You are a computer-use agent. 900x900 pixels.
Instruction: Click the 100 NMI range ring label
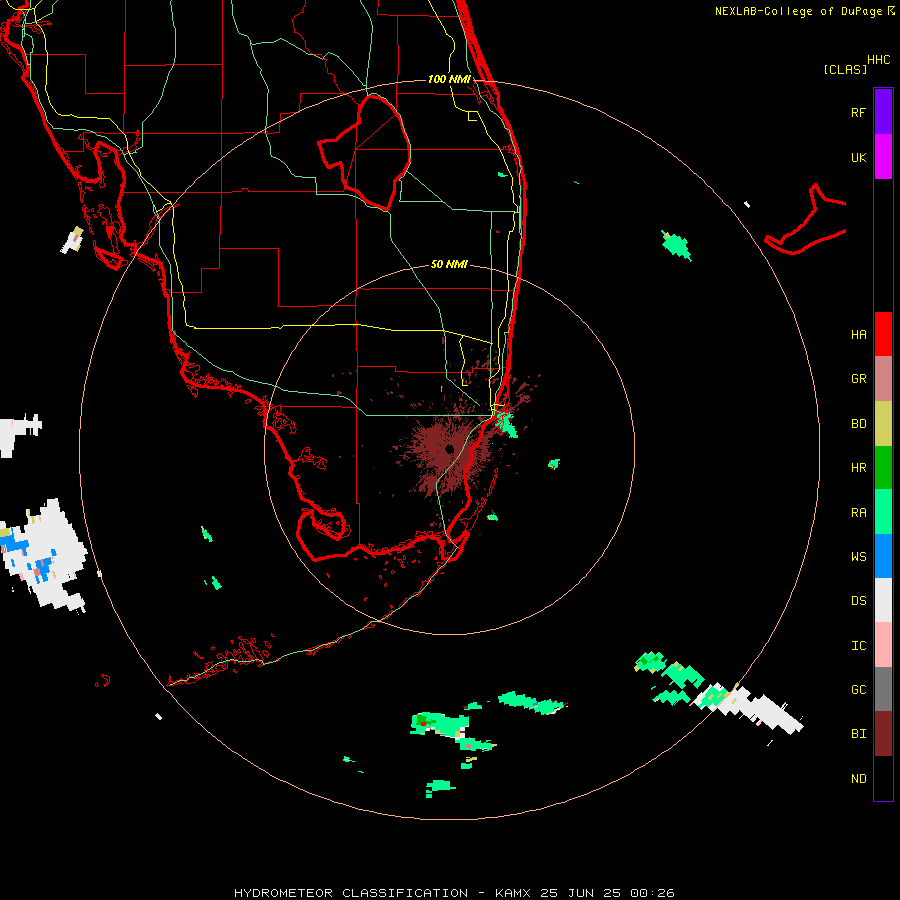pyautogui.click(x=449, y=79)
